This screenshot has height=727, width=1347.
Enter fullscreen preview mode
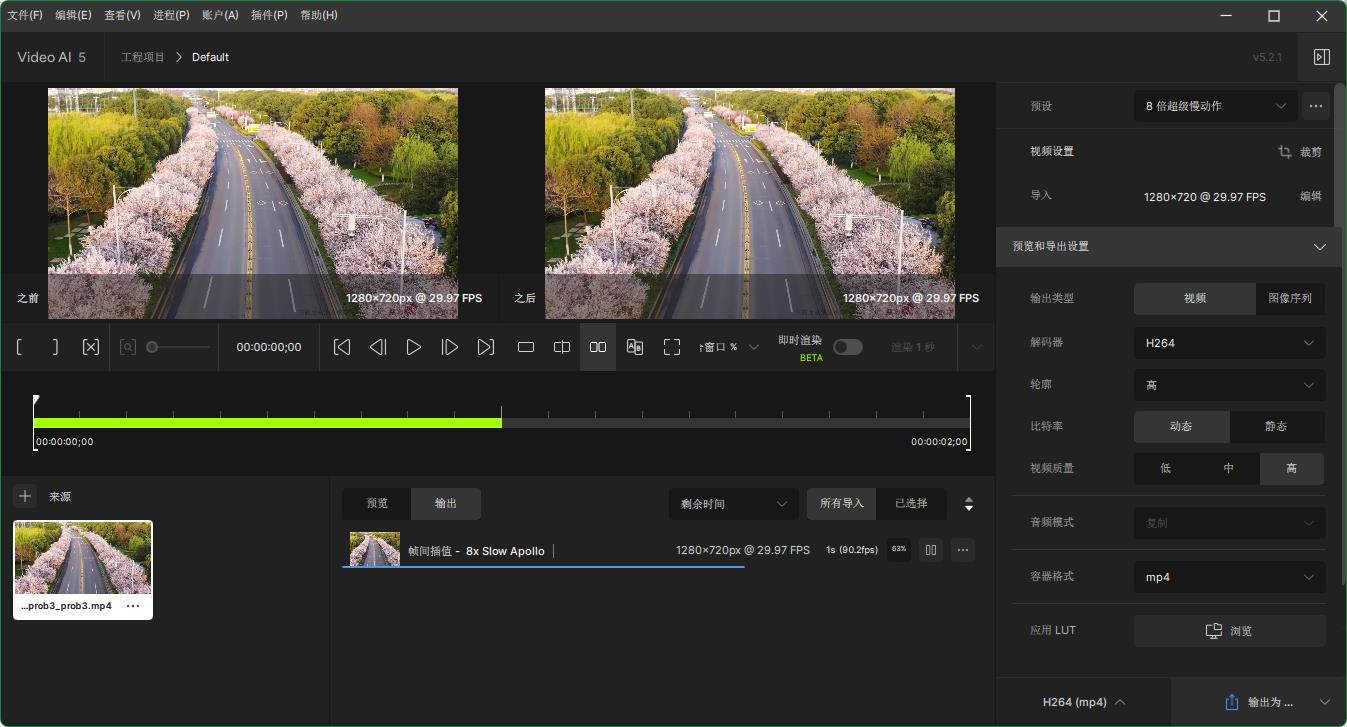click(x=672, y=347)
